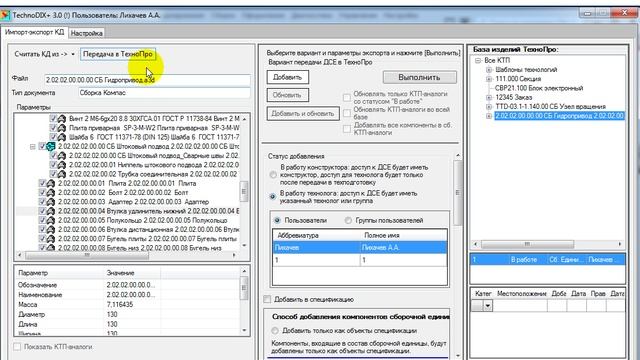
Task: Click part icon of 2.02.02.00.00.02 Болт row
Action: (51, 192)
